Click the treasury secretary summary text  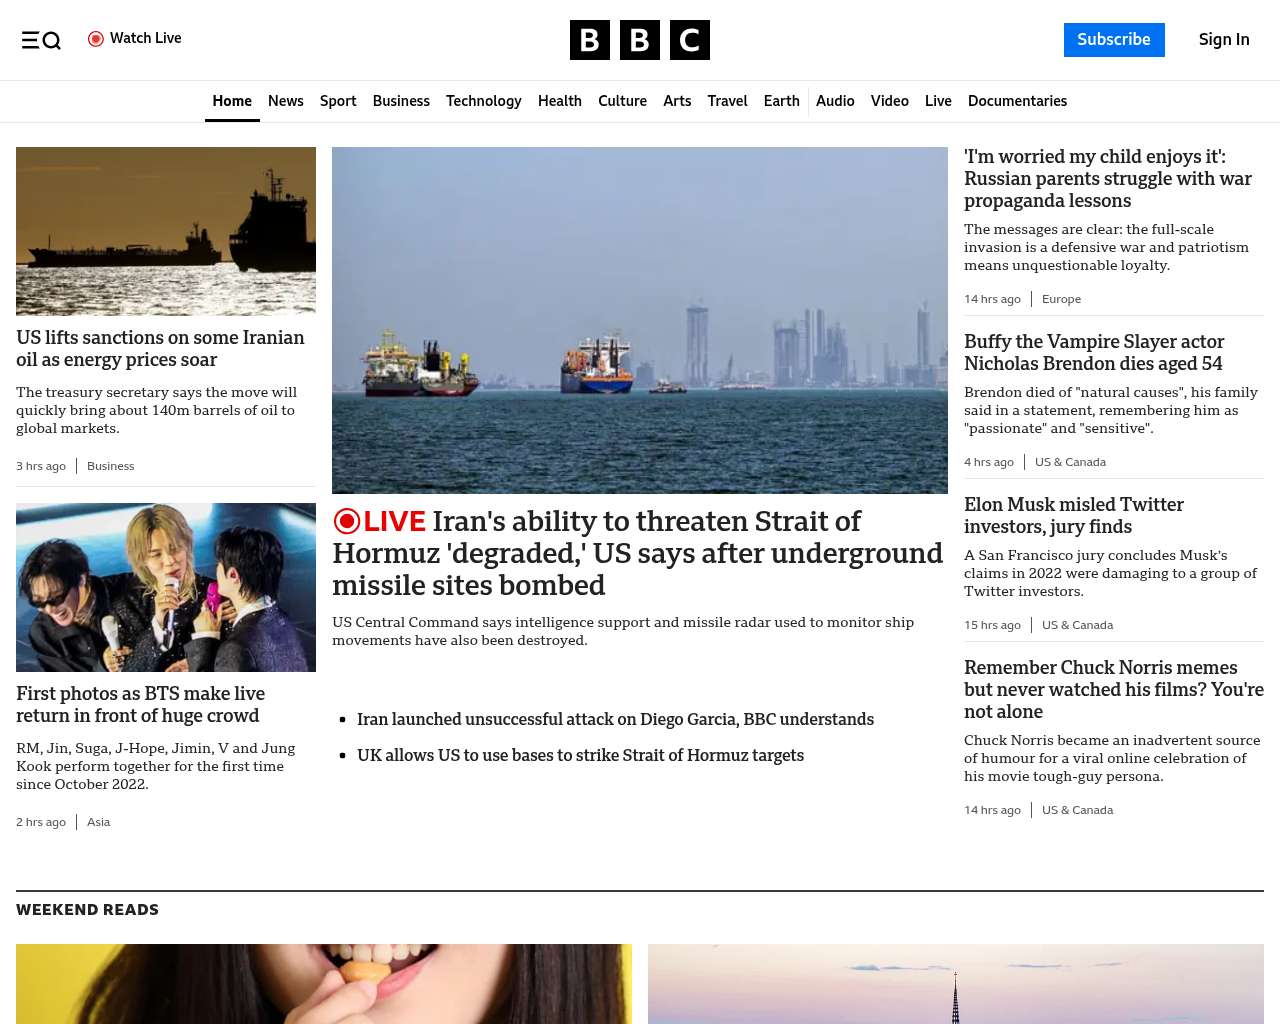(x=157, y=410)
